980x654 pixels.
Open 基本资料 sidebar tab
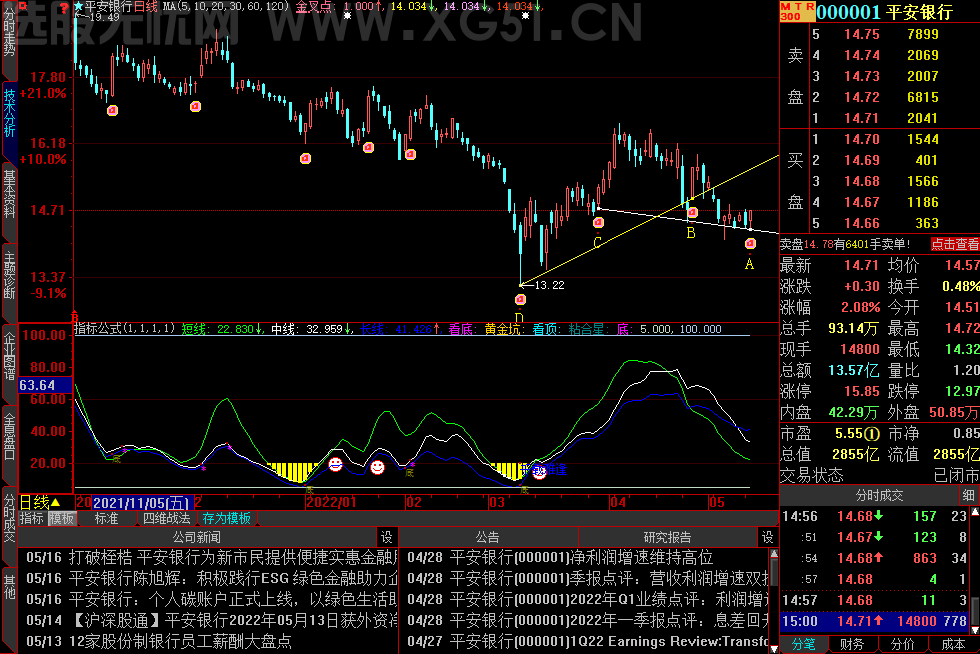click(9, 194)
